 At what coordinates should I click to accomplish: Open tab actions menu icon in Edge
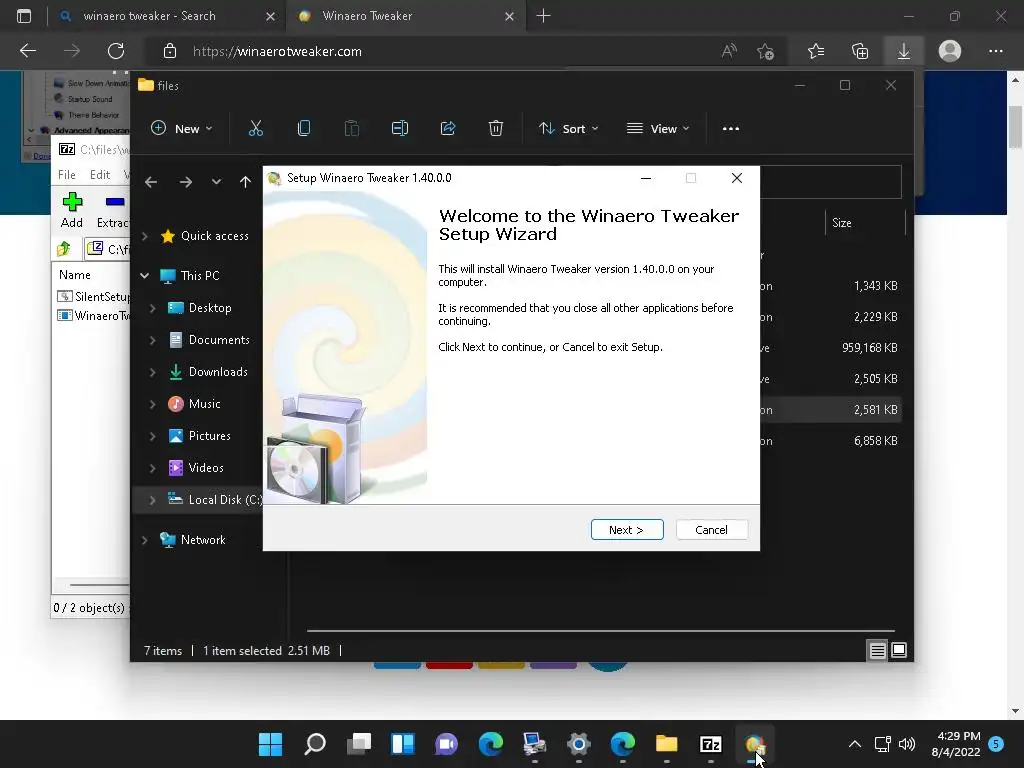pos(24,16)
